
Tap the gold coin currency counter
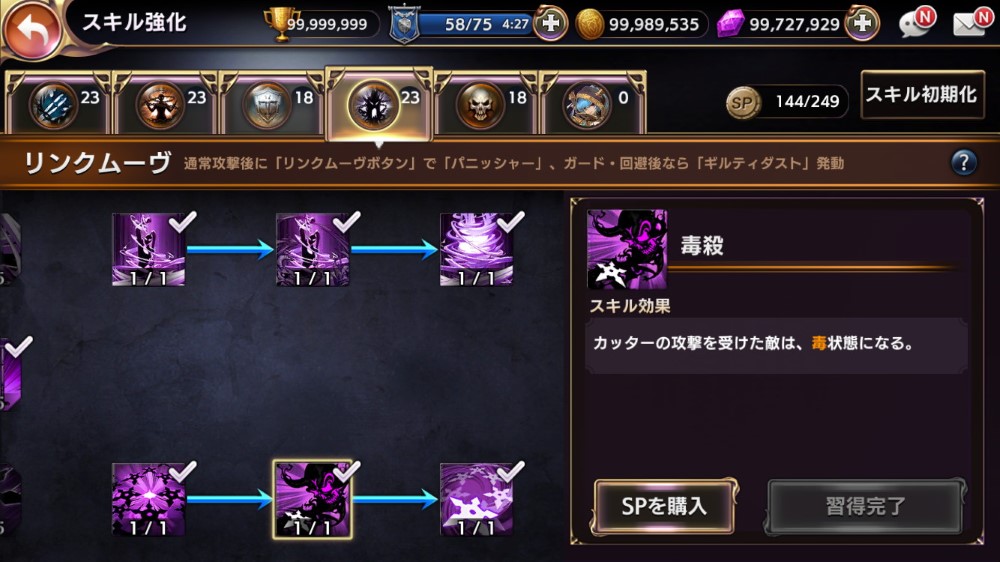(x=641, y=24)
